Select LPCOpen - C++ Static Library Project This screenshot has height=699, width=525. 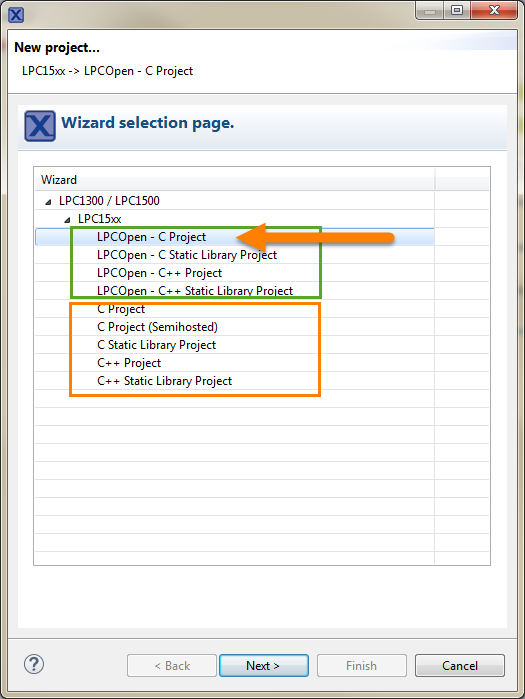(x=195, y=291)
